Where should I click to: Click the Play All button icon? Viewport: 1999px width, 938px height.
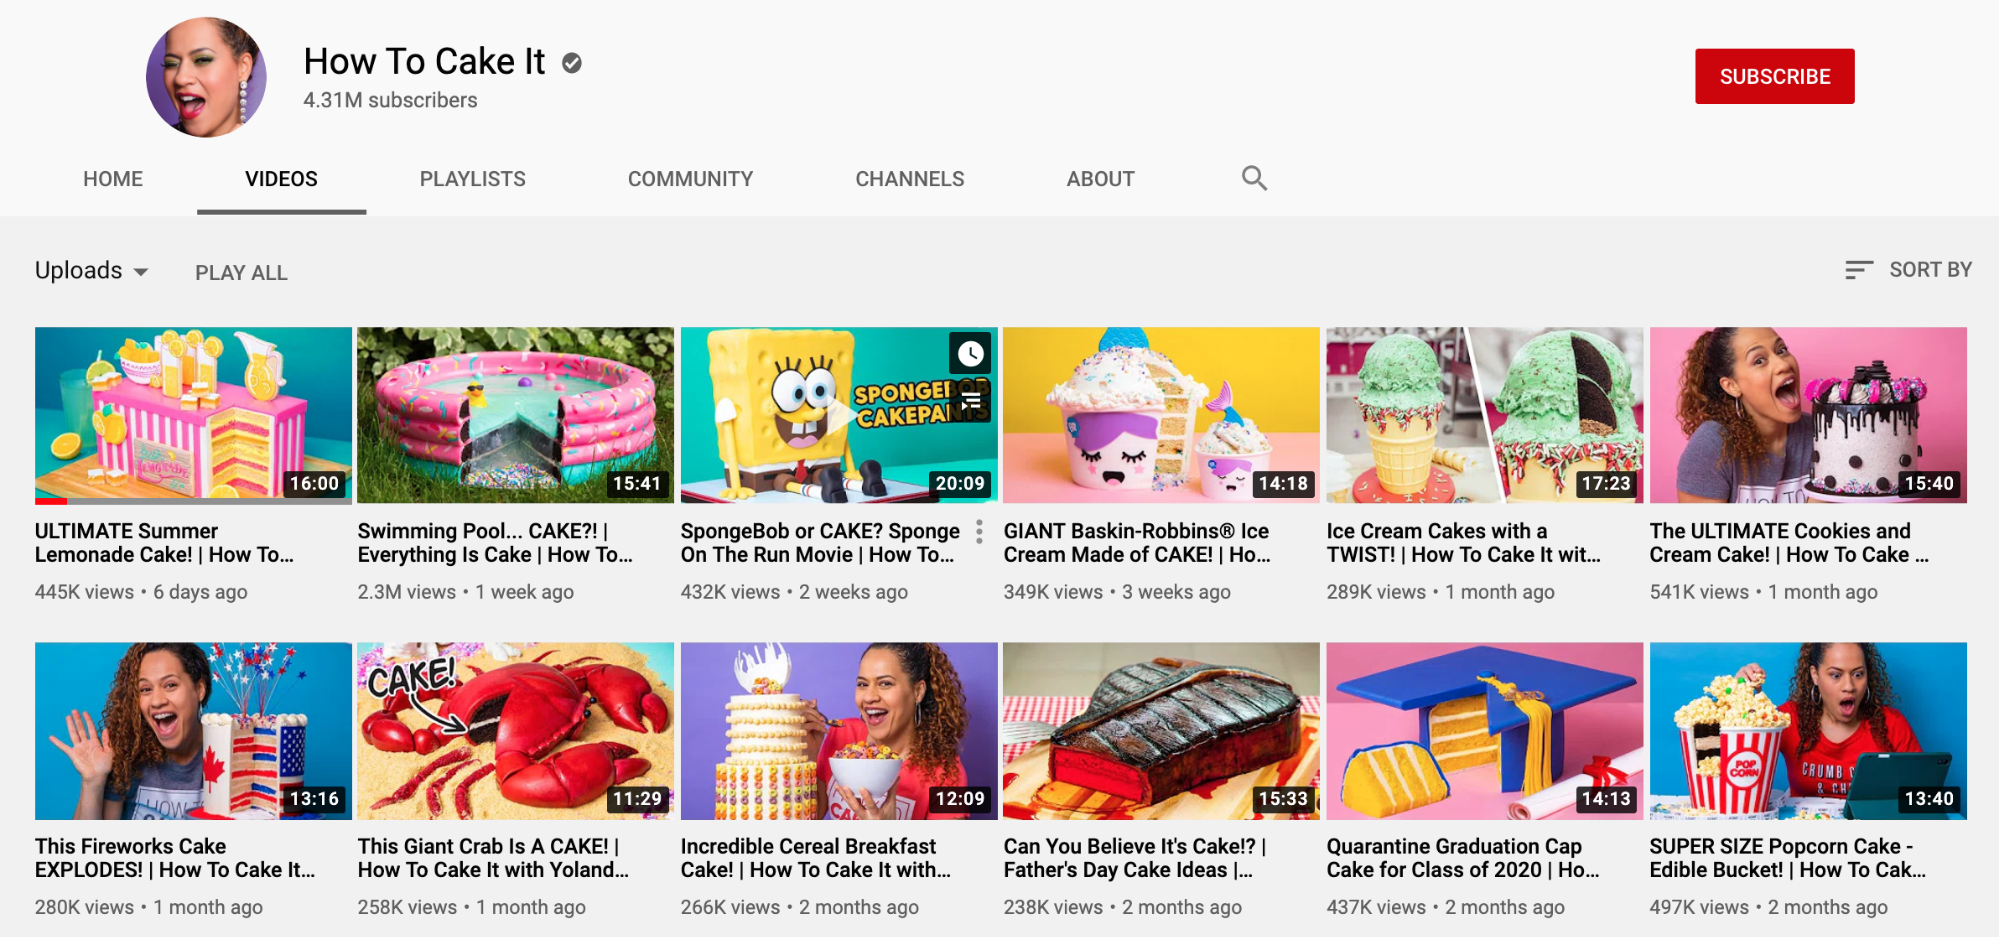point(241,271)
